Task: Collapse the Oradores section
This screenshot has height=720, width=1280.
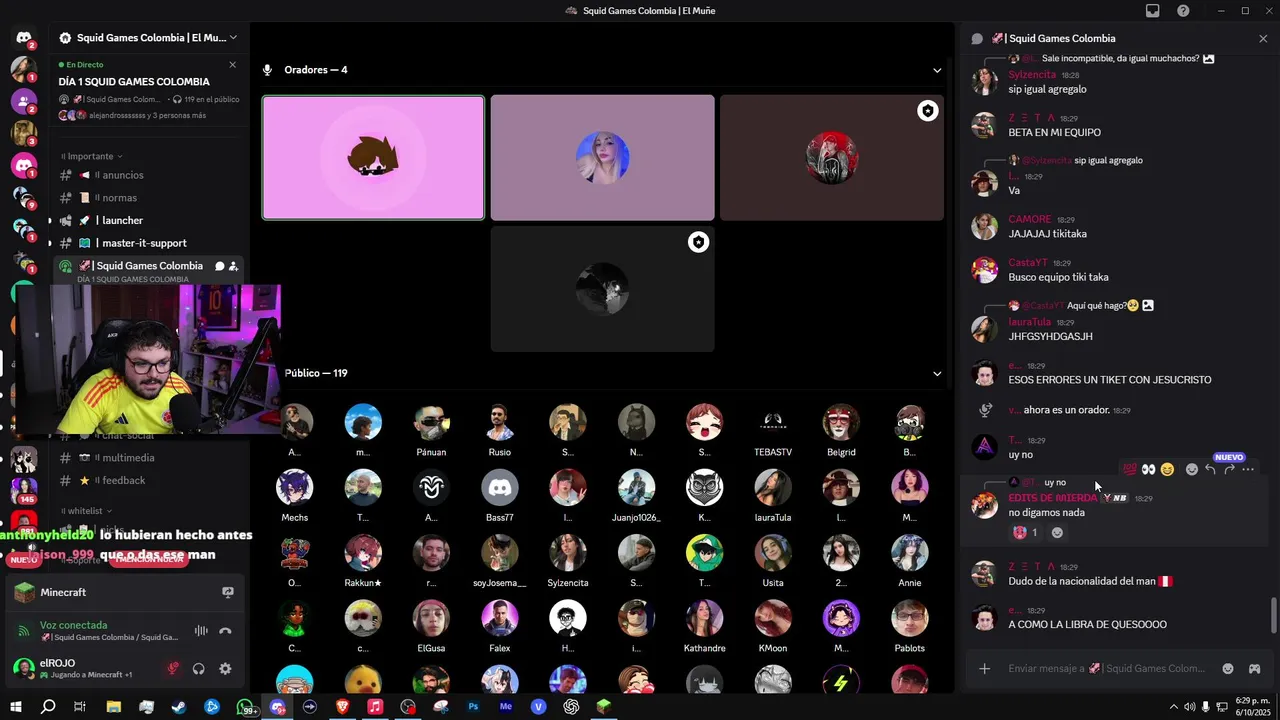Action: tap(937, 70)
